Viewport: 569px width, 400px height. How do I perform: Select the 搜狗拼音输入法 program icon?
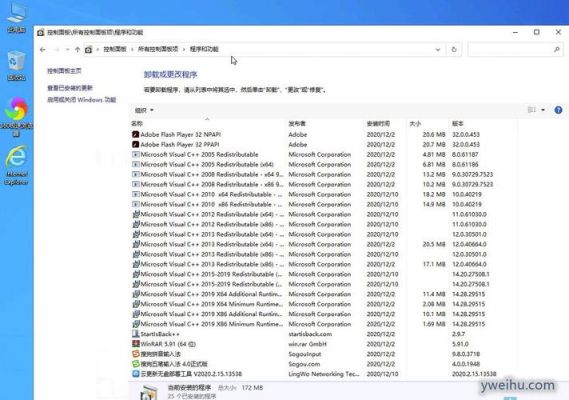(x=136, y=354)
